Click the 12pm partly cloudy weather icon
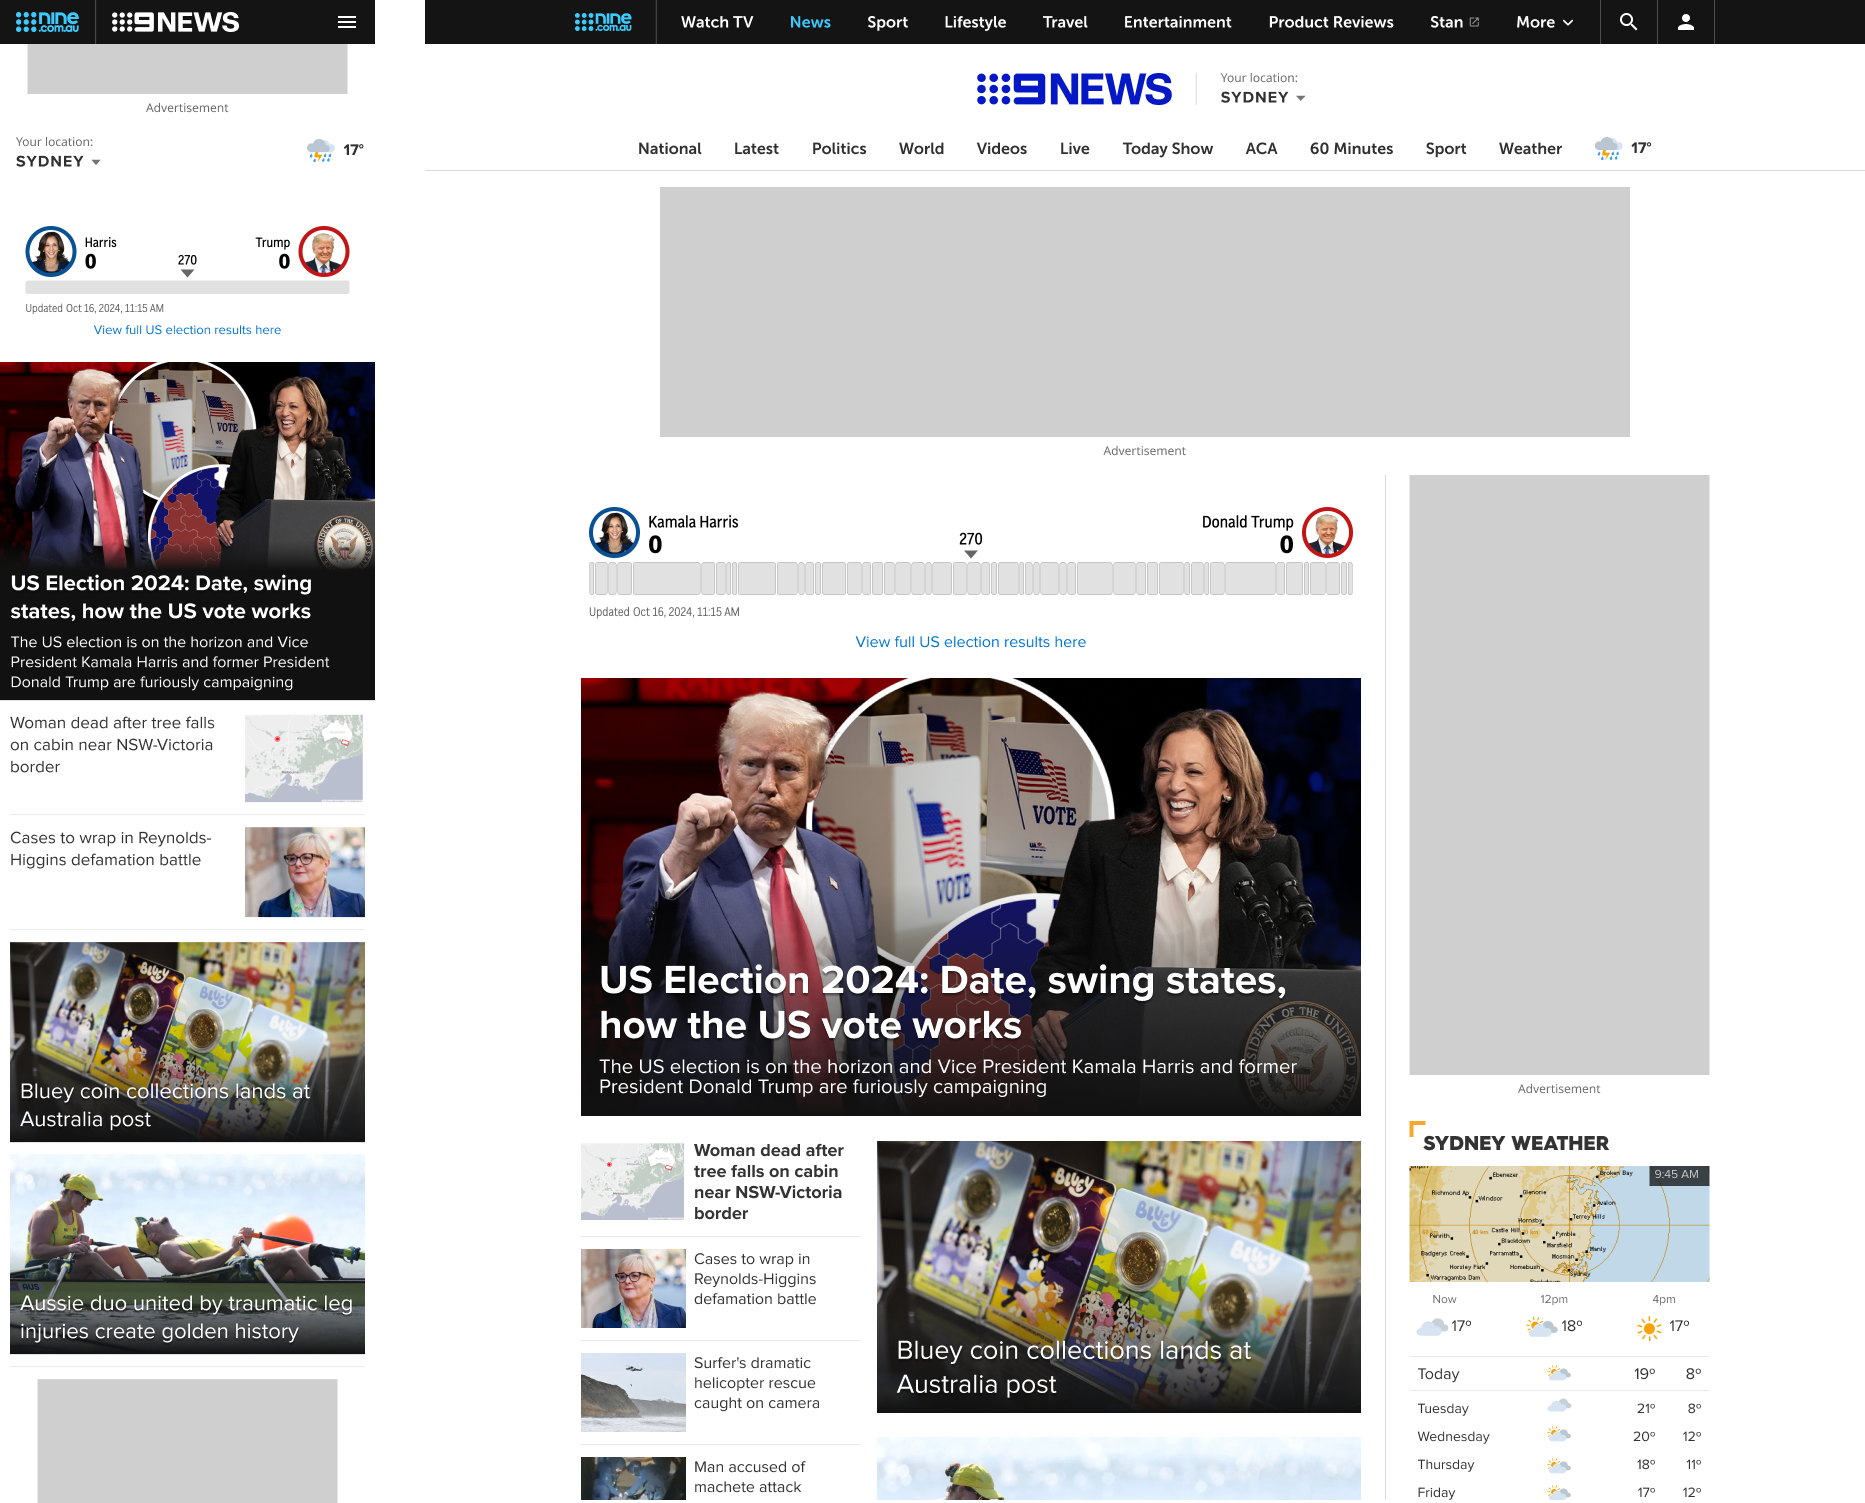Screen dimensions: 1865x1503 pos(1541,1327)
